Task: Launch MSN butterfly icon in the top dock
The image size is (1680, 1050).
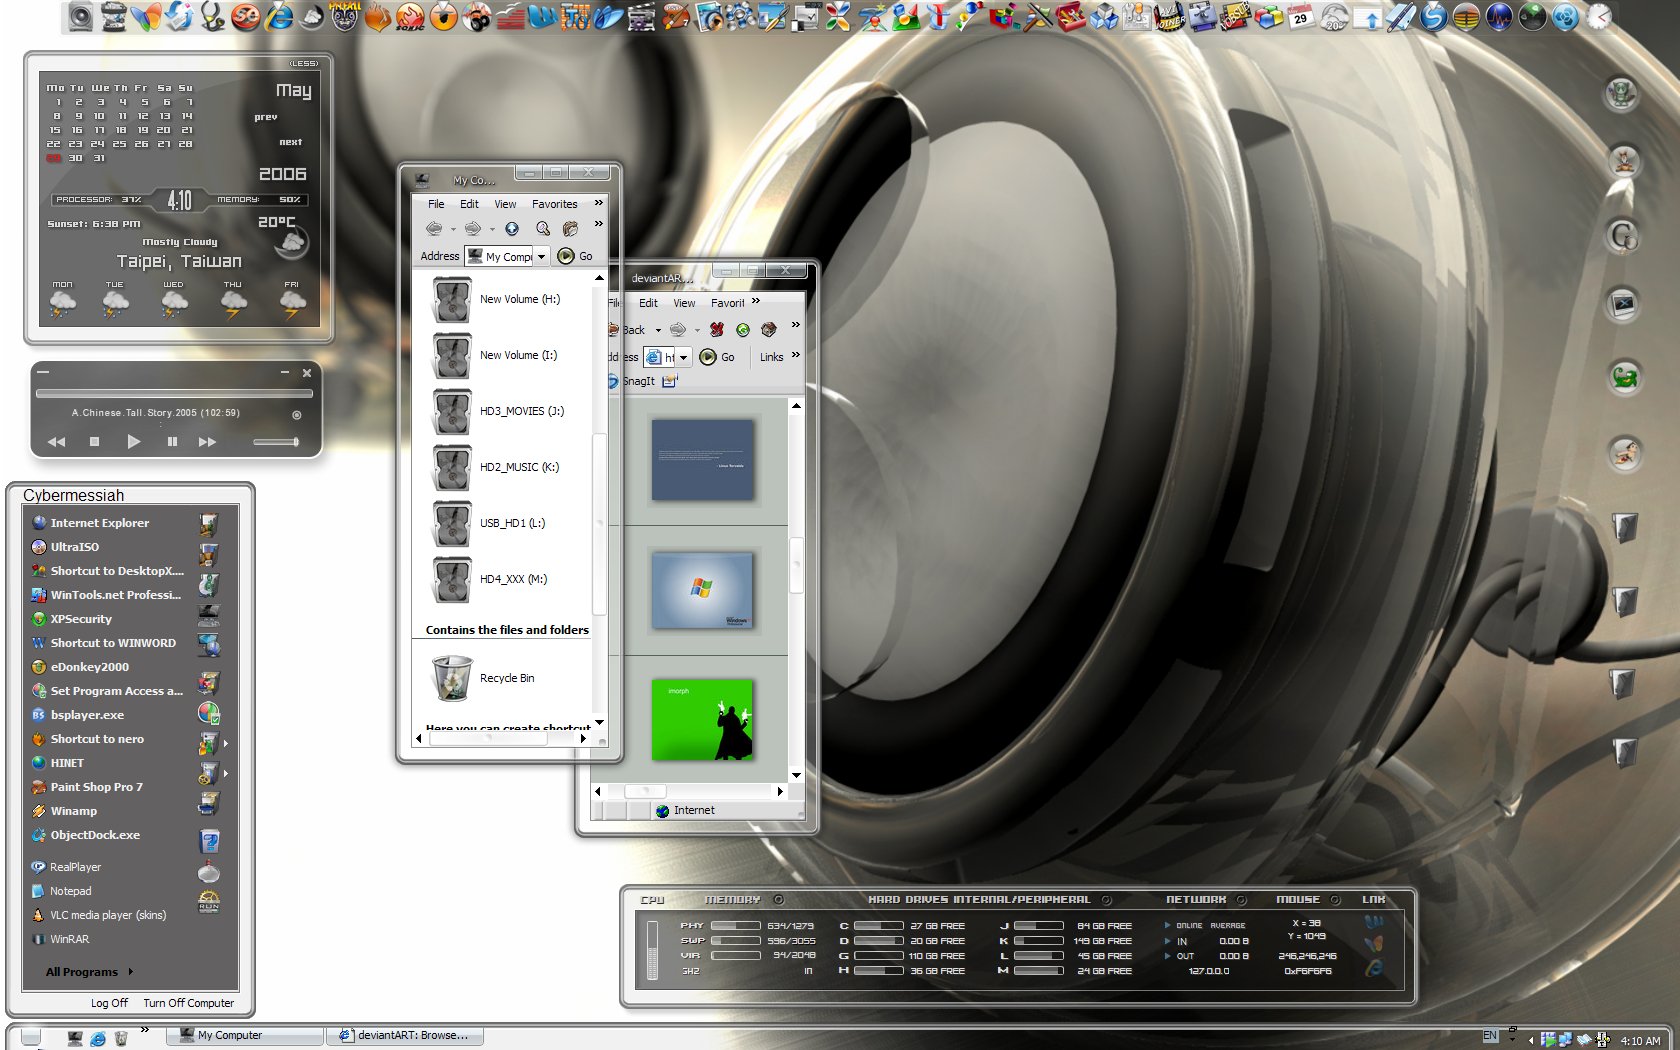Action: coord(146,16)
